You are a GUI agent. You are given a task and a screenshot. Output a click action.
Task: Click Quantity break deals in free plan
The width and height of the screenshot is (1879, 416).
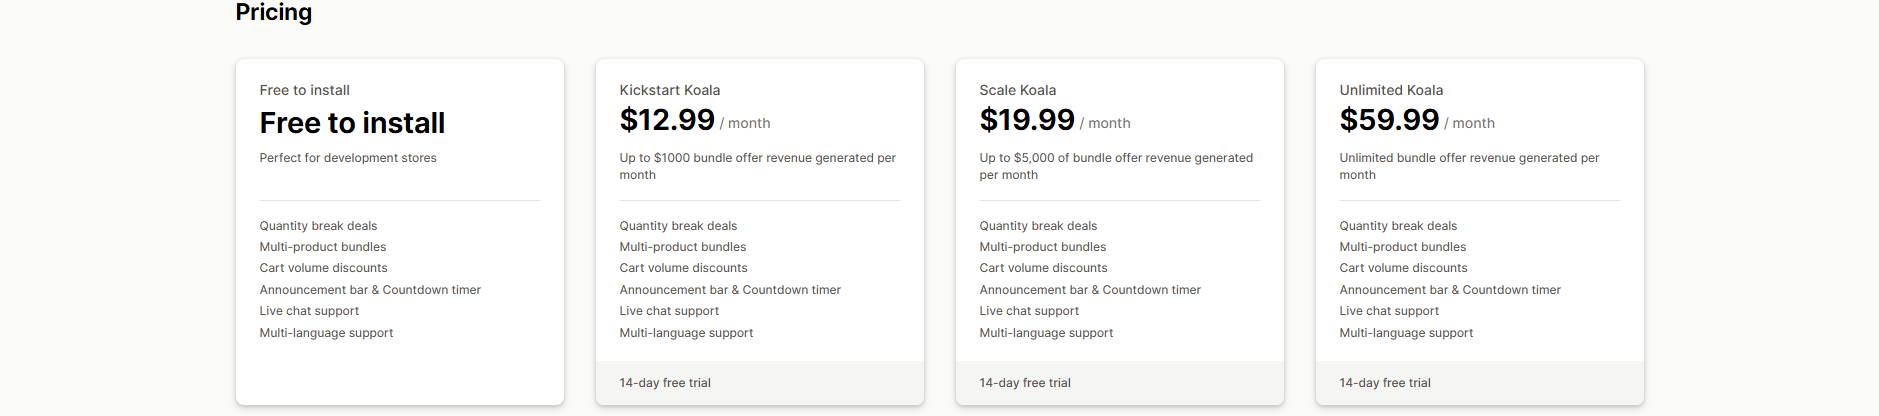click(318, 226)
